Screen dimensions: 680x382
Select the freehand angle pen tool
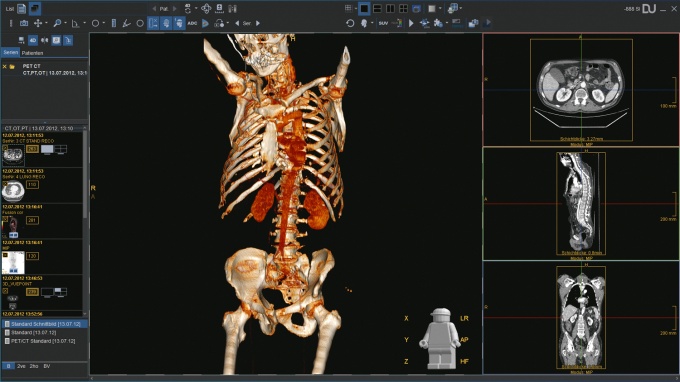(126, 23)
